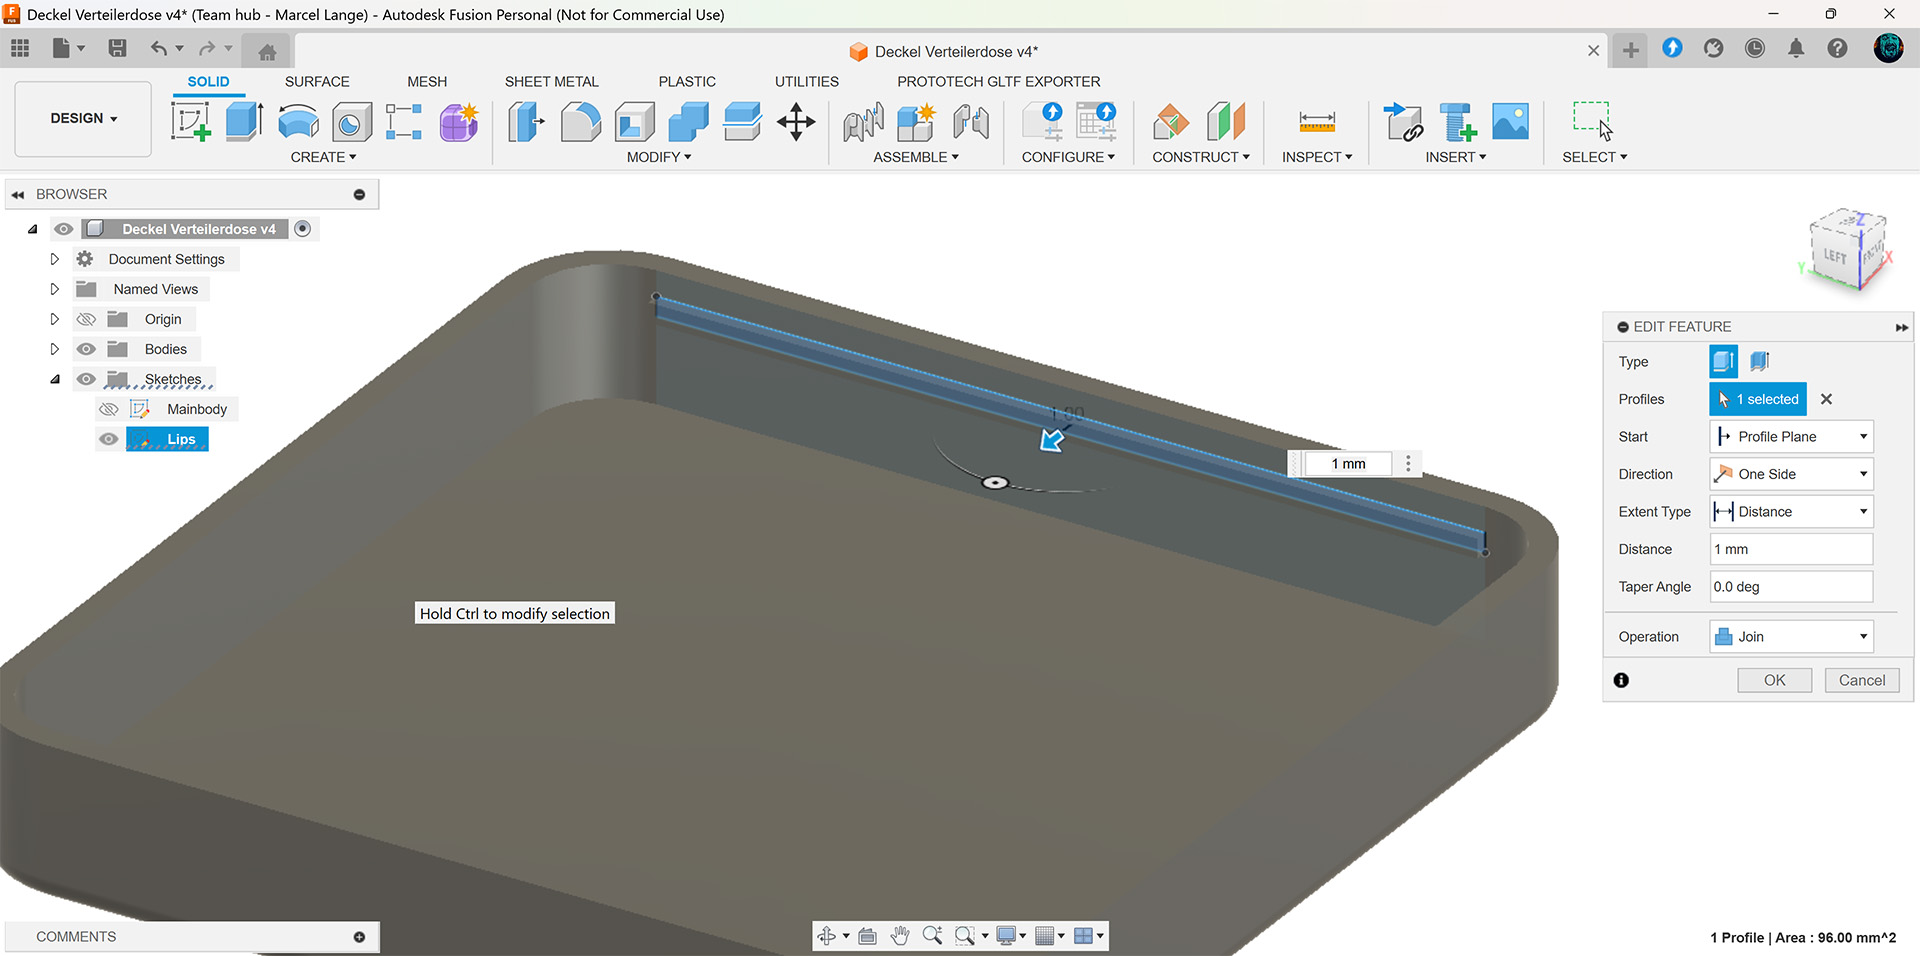This screenshot has width=1920, height=956.
Task: Toggle visibility of the Bodies folder
Action: [87, 349]
